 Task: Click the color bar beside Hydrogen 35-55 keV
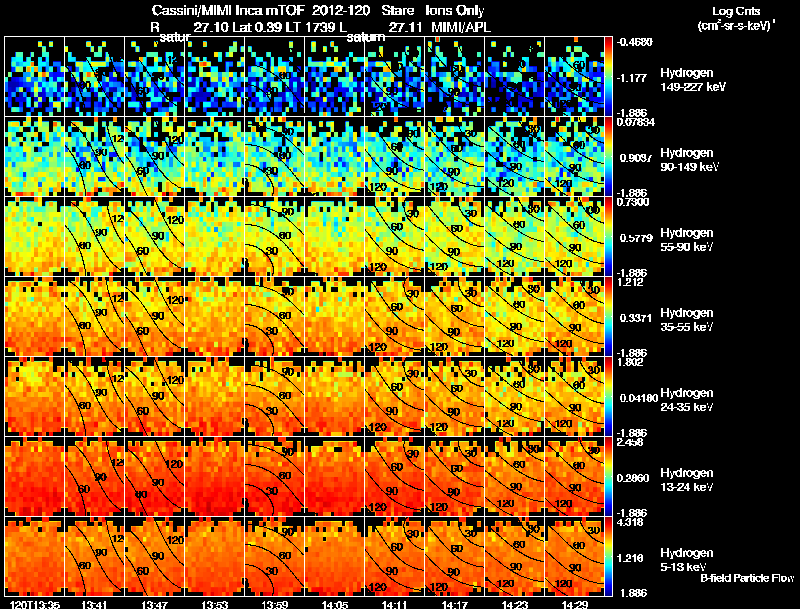[x=609, y=316]
